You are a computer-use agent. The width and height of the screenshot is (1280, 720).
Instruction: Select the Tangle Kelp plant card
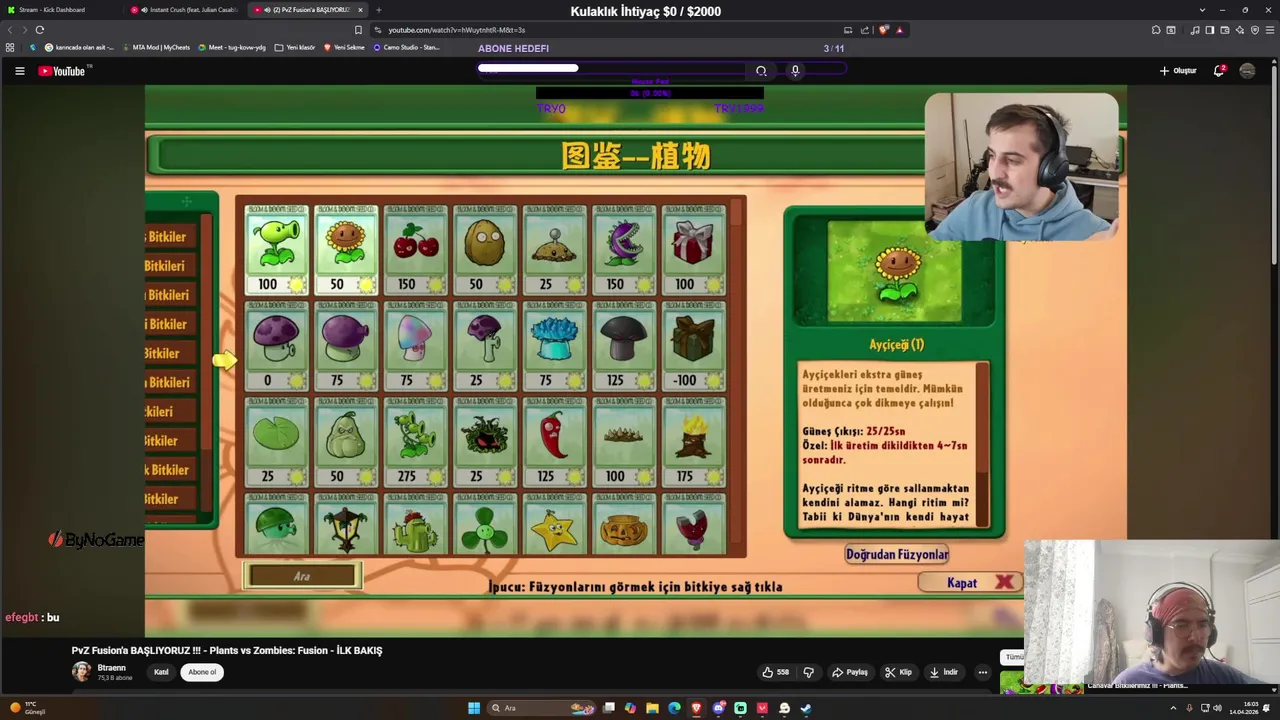[485, 442]
